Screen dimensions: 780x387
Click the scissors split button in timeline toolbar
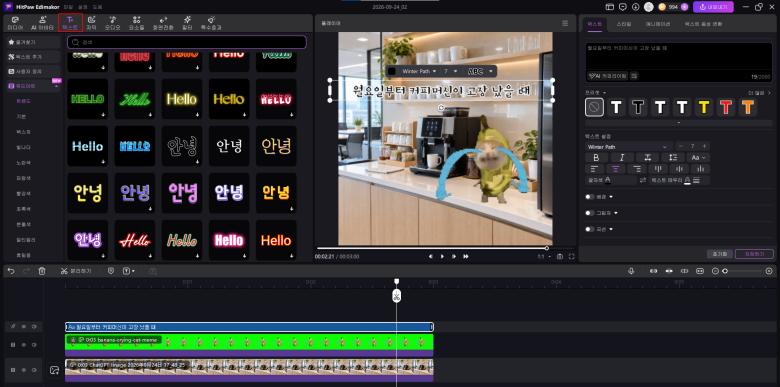(76, 271)
